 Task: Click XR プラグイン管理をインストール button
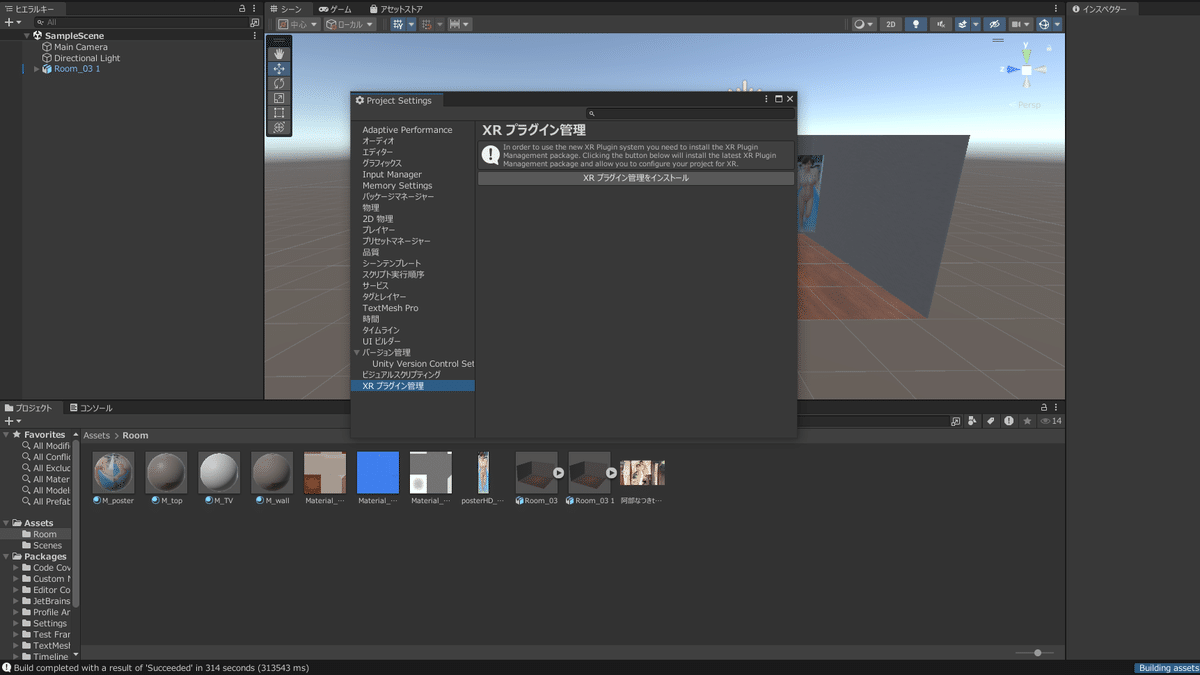pos(636,178)
